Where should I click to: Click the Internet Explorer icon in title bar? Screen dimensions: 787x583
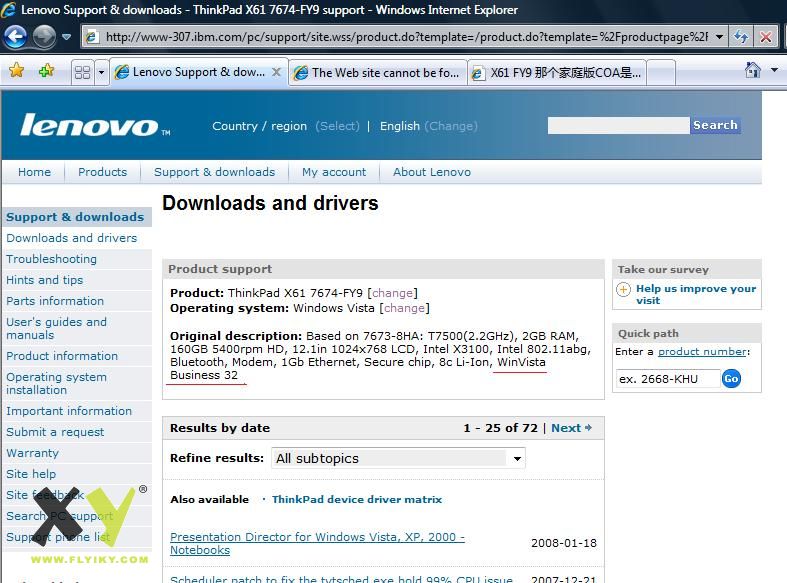click(9, 10)
